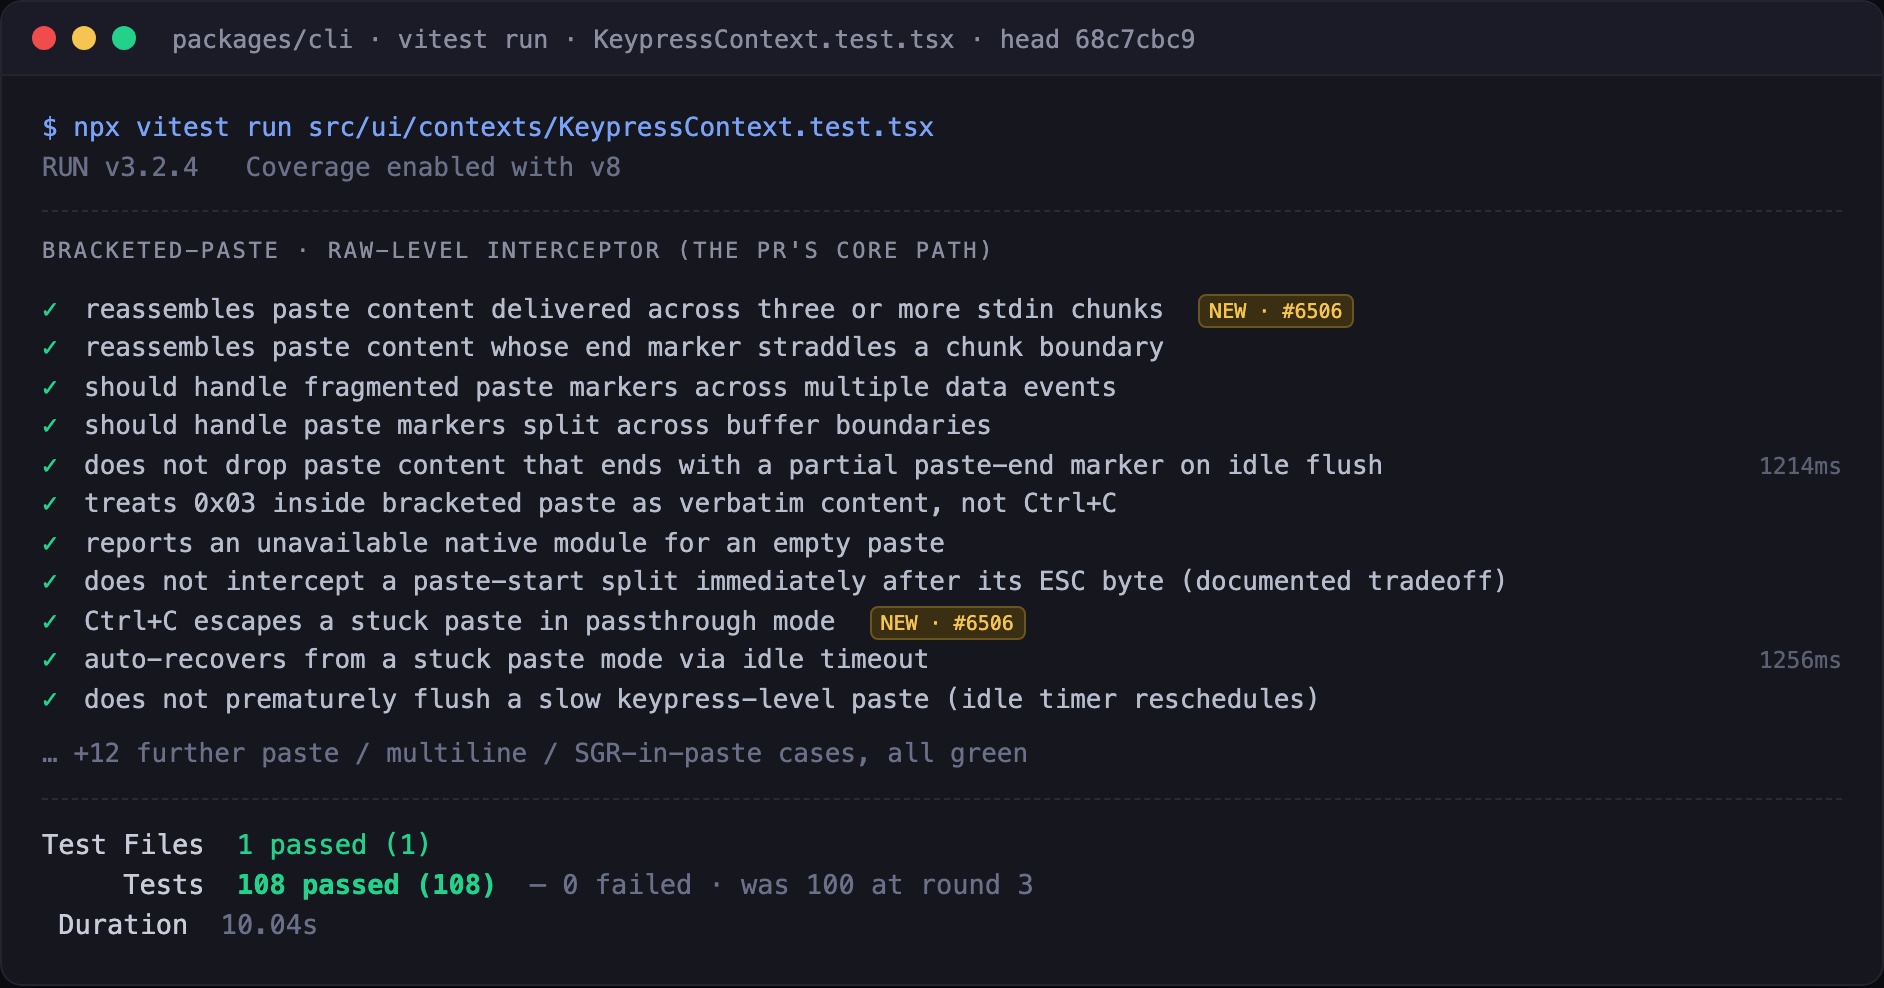Click the red close window dot
The width and height of the screenshot is (1884, 988).
click(x=44, y=38)
